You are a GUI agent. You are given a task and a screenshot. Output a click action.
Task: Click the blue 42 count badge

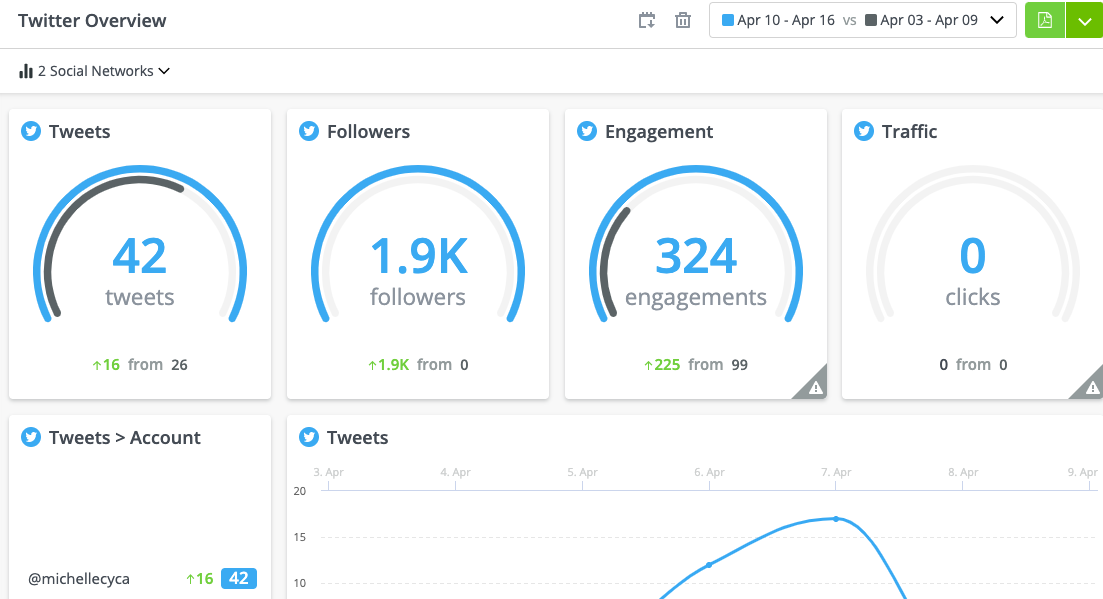239,578
